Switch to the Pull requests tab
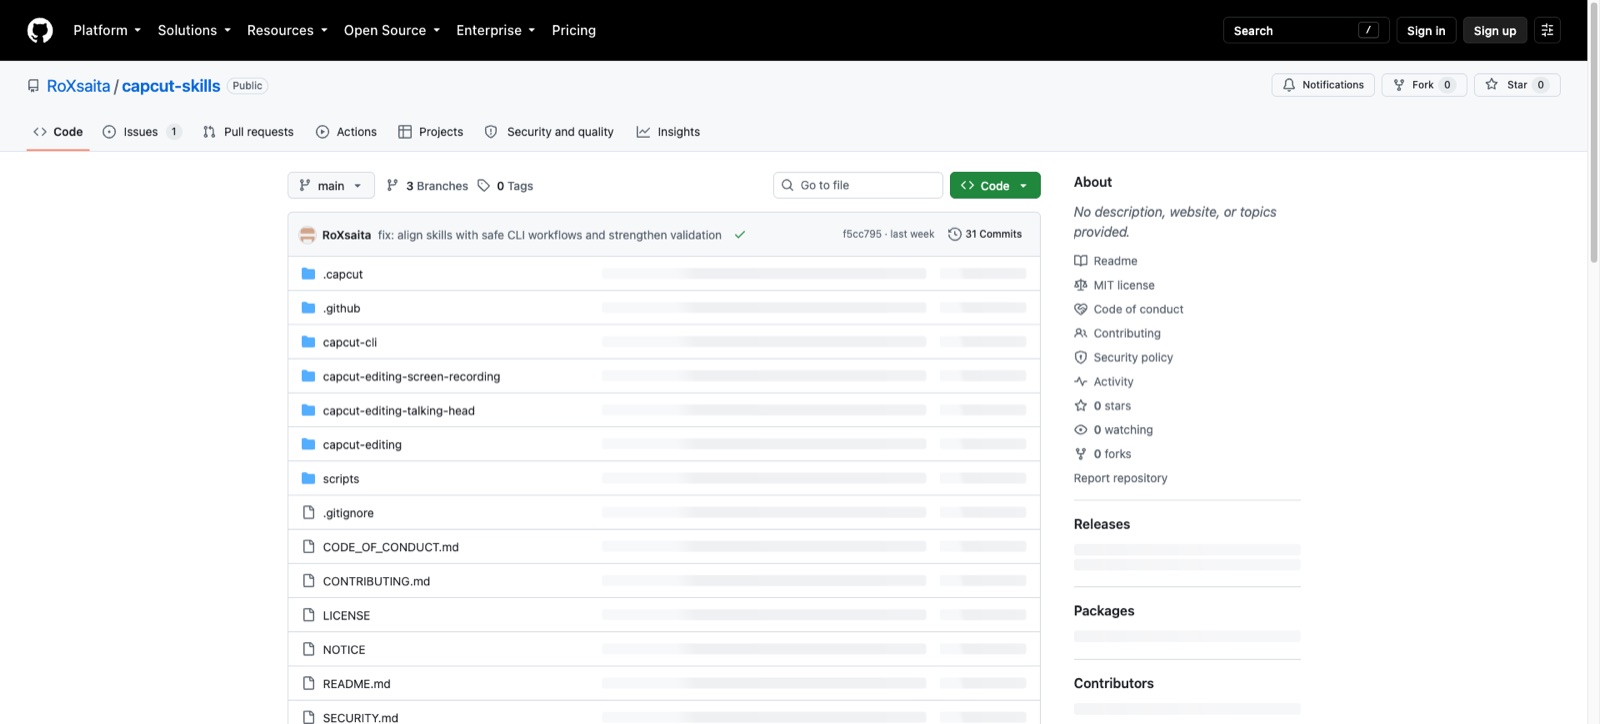The height and width of the screenshot is (724, 1600). pyautogui.click(x=248, y=132)
